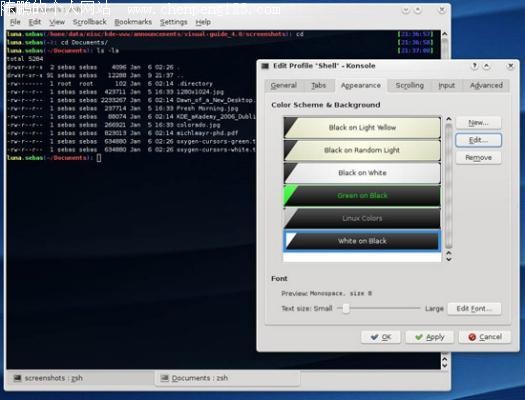The height and width of the screenshot is (400, 525).
Task: Click the colorado.jpg entry in terminal
Action: [198, 125]
